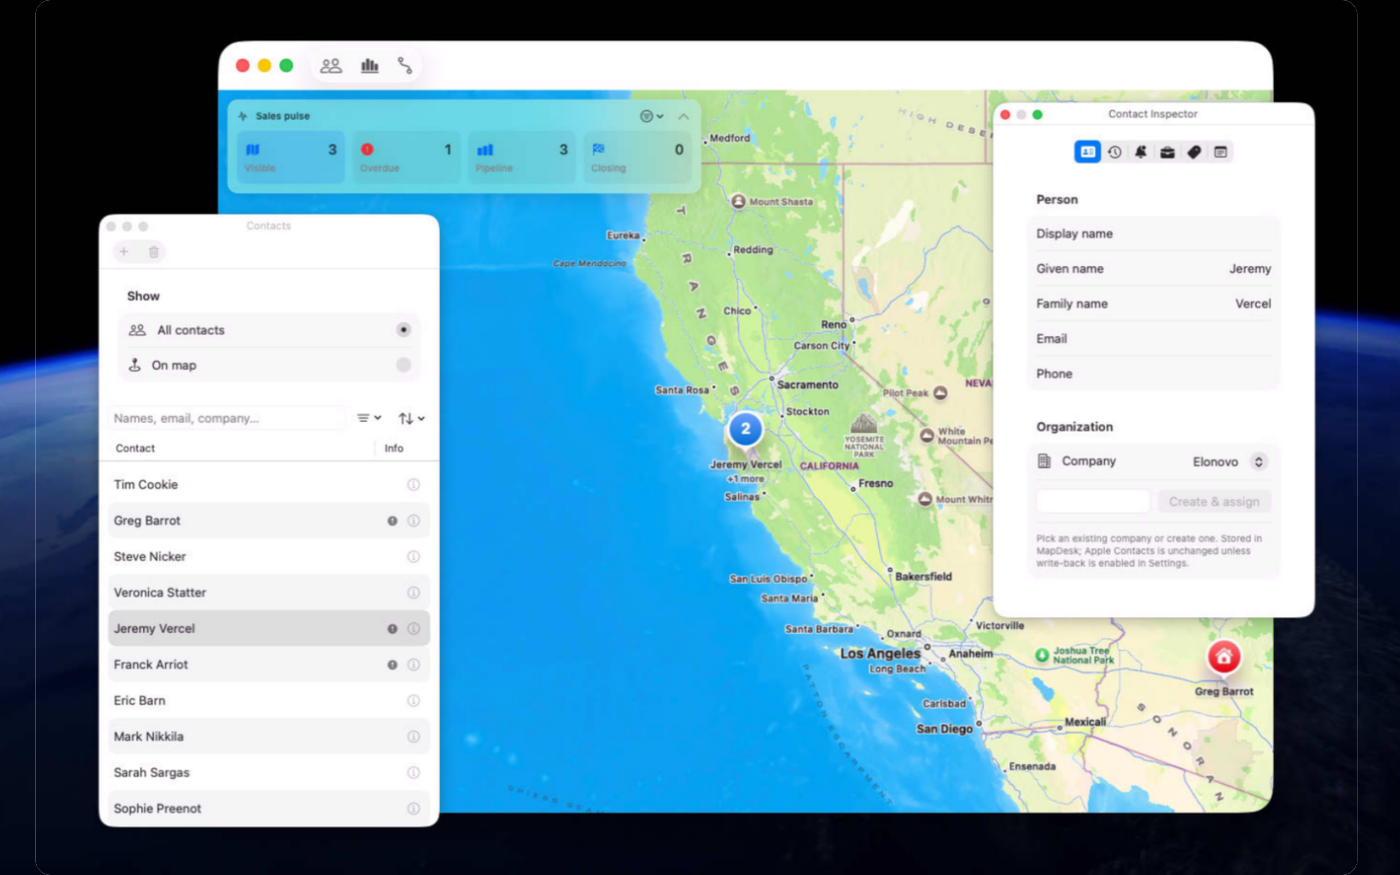1400x875 pixels.
Task: Select Mark Nikkila in contact list
Action: click(269, 737)
